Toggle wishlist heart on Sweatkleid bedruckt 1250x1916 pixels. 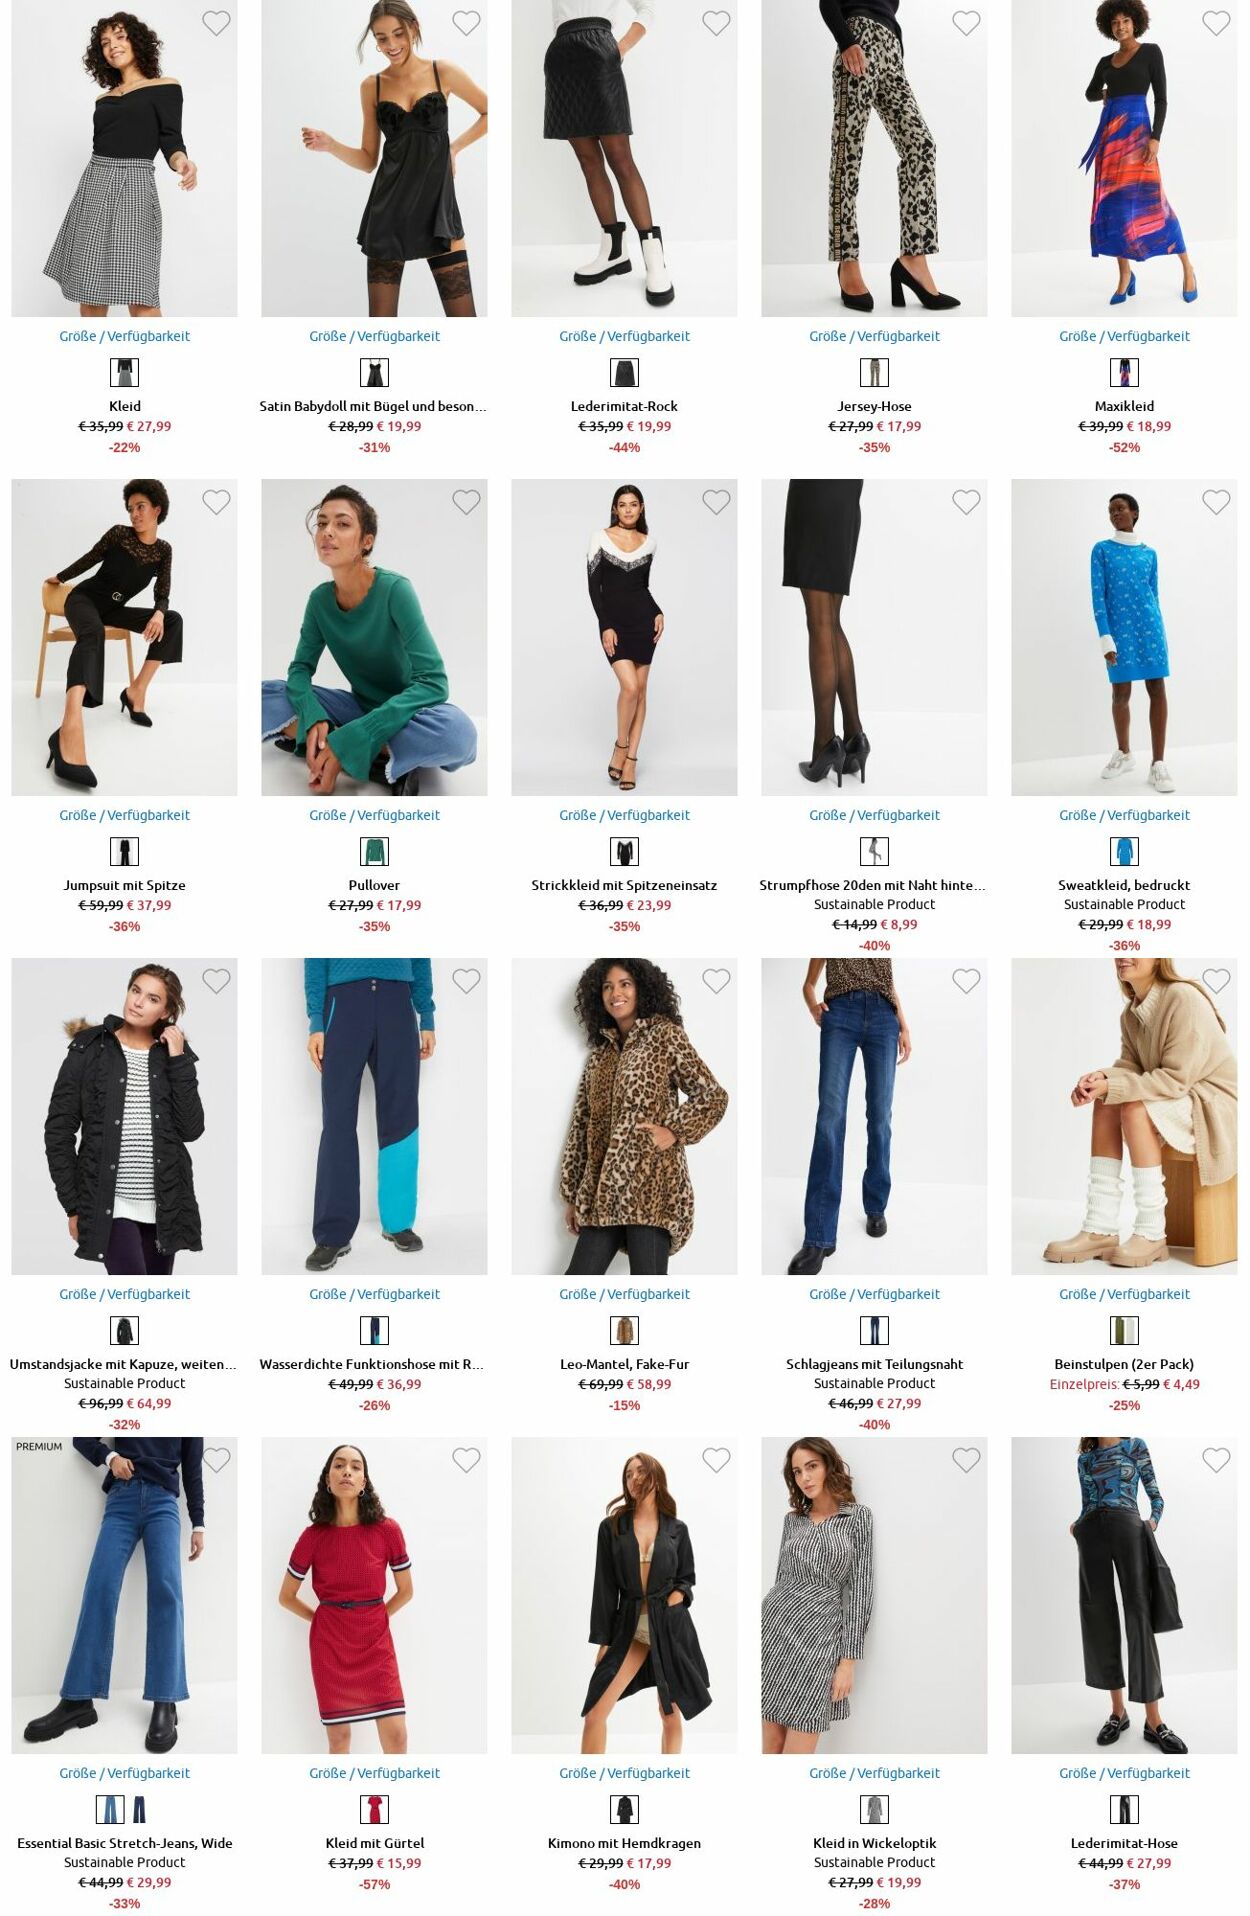point(1216,502)
